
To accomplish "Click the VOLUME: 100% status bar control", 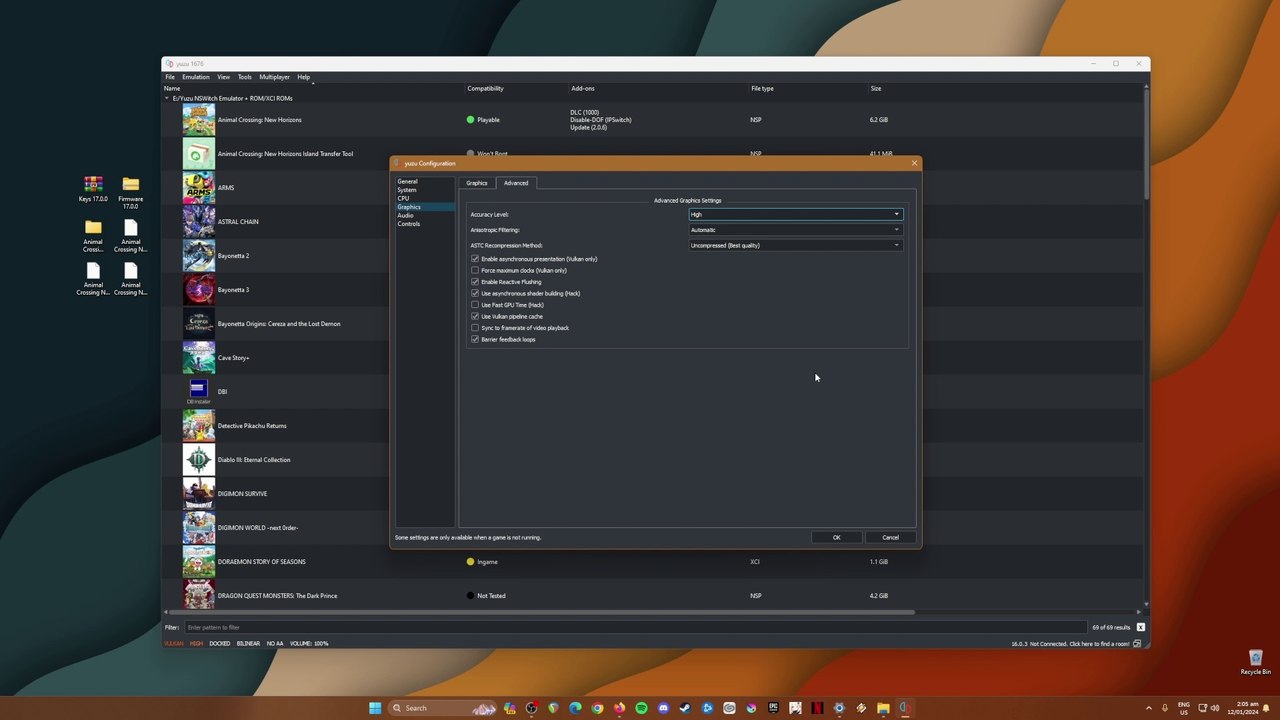I will click(x=309, y=643).
